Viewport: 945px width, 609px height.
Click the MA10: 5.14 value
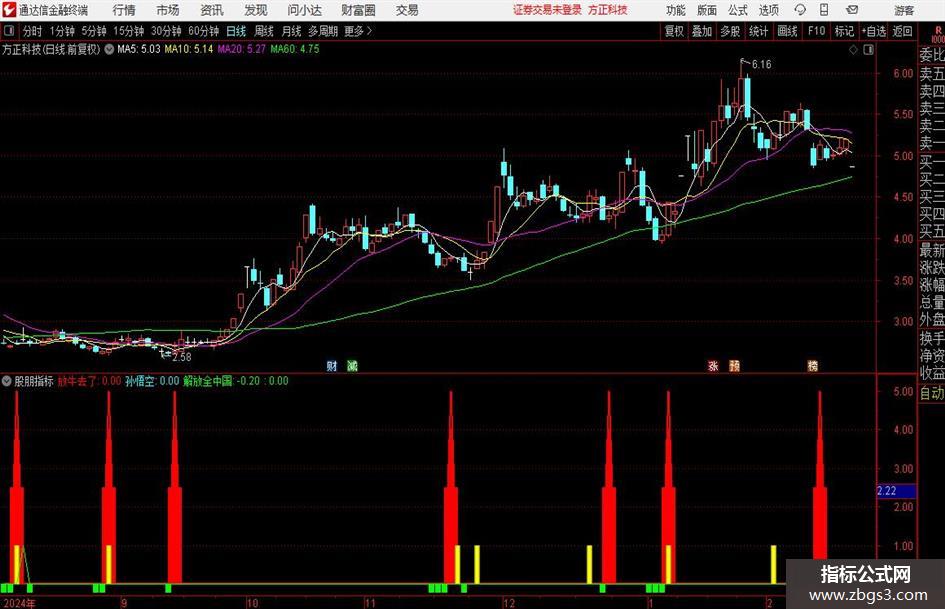coord(189,49)
